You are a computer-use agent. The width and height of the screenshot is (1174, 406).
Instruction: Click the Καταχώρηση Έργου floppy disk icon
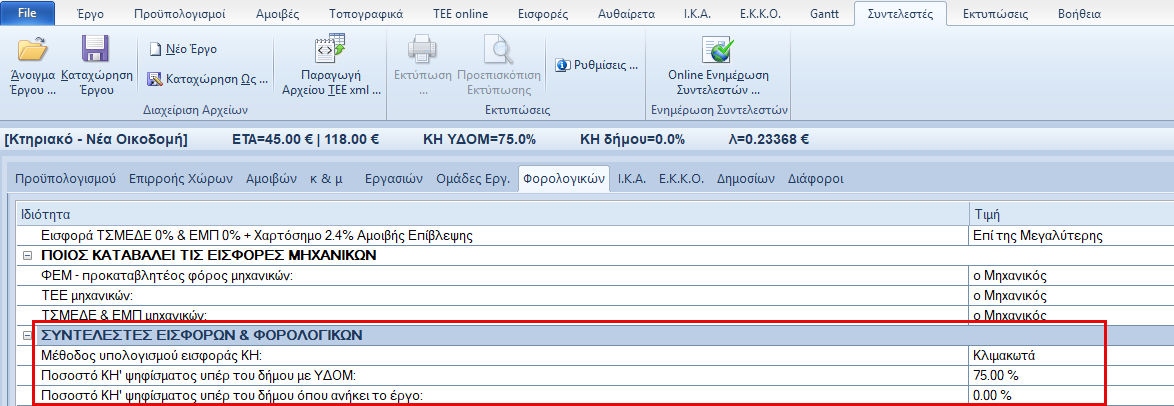(x=96, y=50)
